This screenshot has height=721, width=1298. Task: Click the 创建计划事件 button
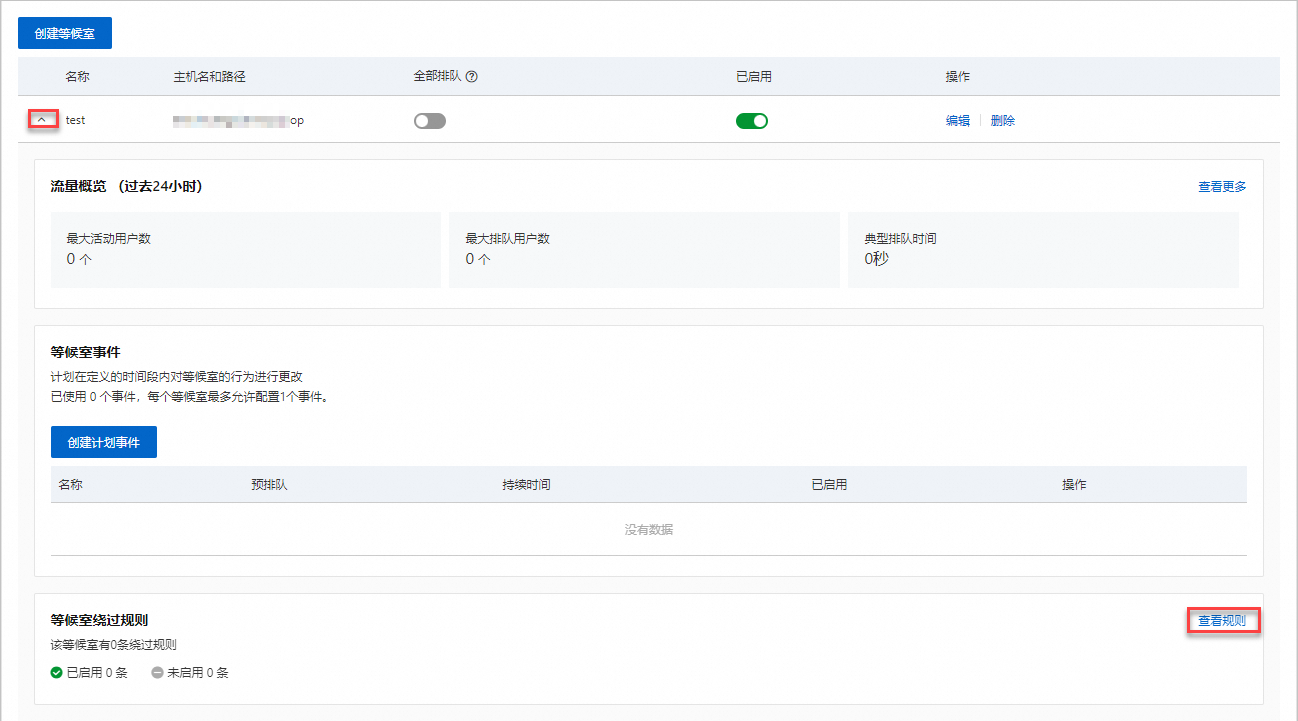104,442
